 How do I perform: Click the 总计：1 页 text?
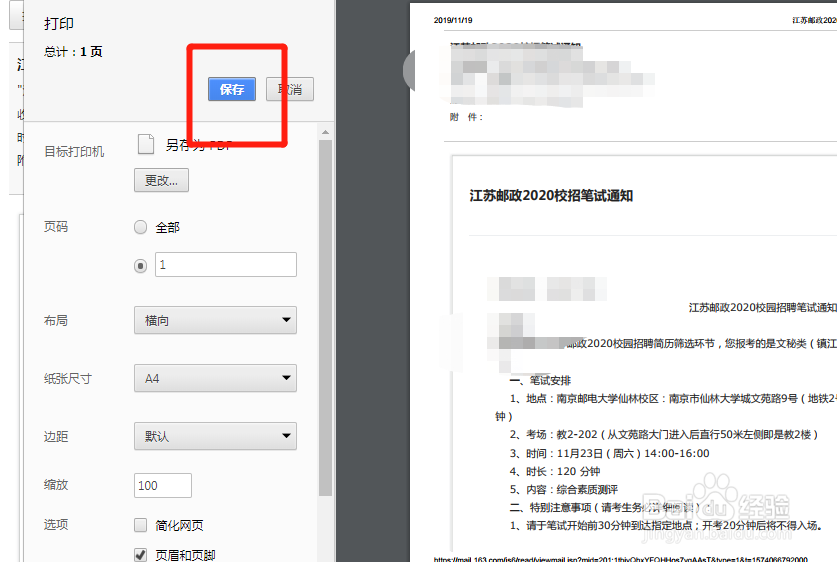click(x=73, y=52)
